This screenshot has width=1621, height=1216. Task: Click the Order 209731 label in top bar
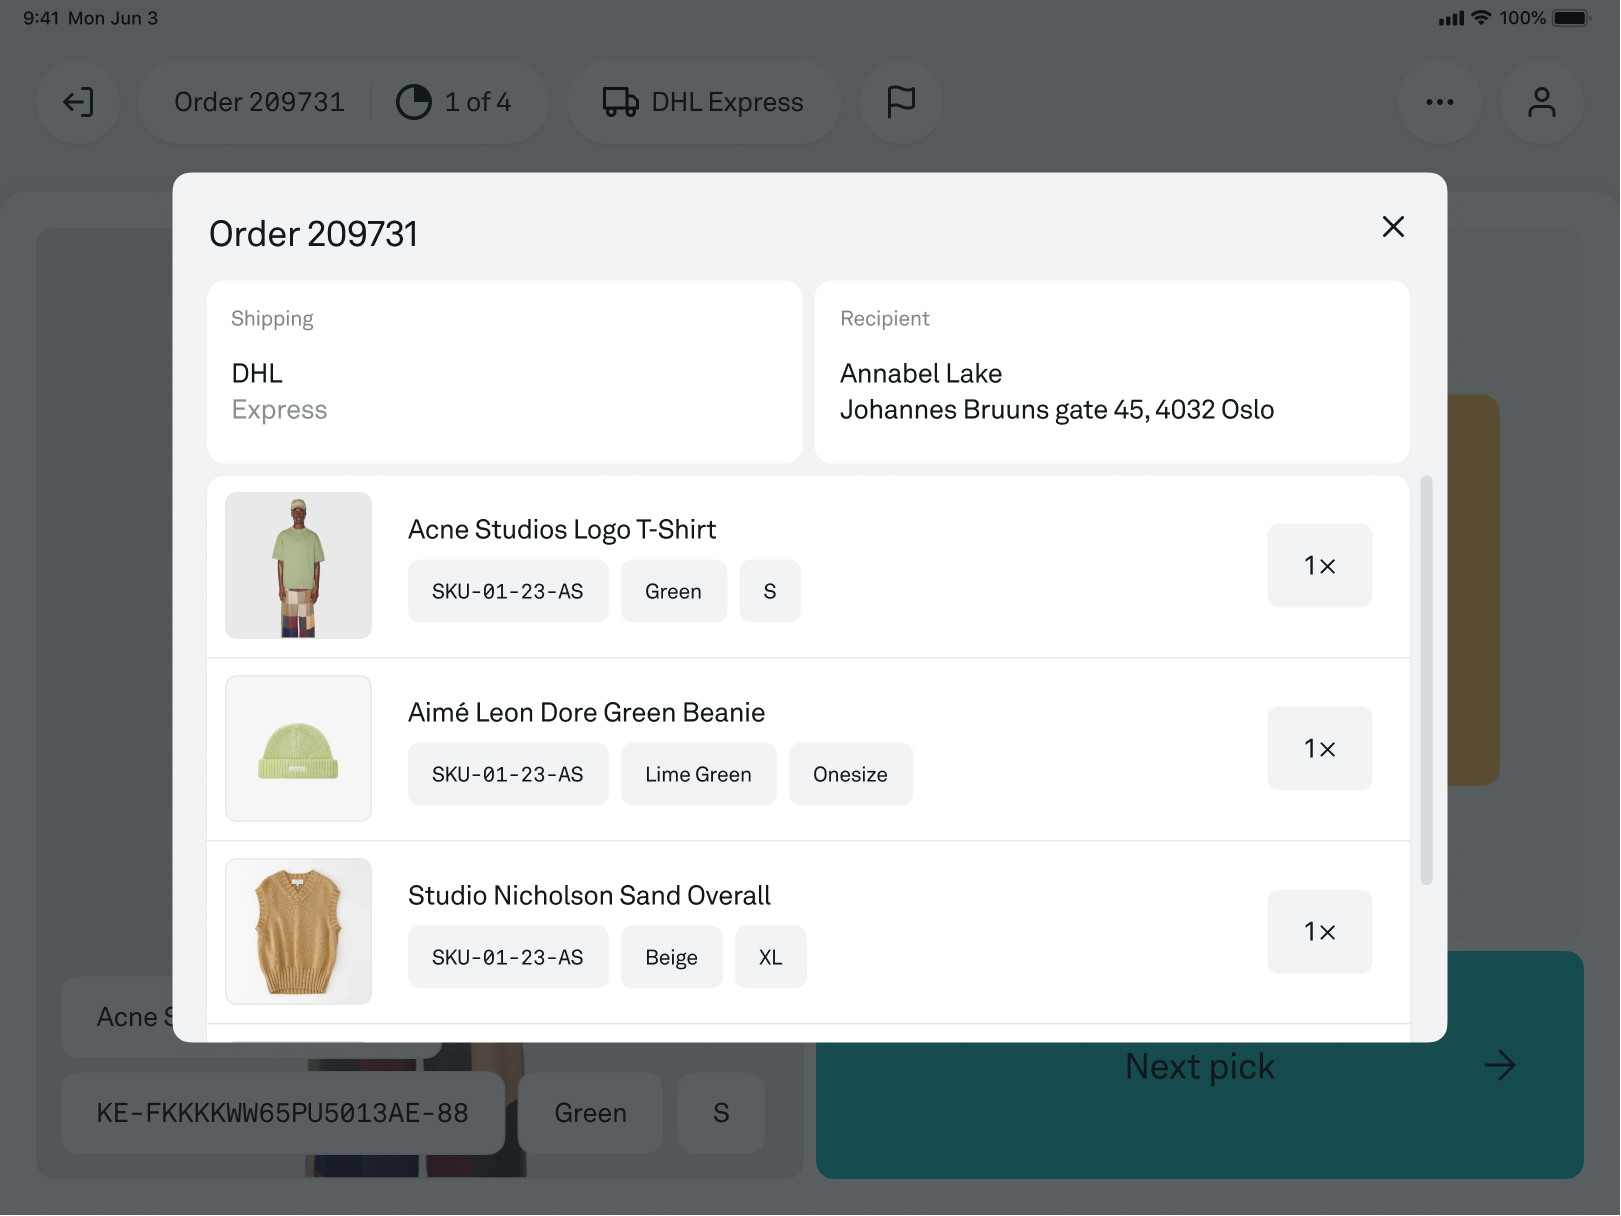tap(259, 102)
